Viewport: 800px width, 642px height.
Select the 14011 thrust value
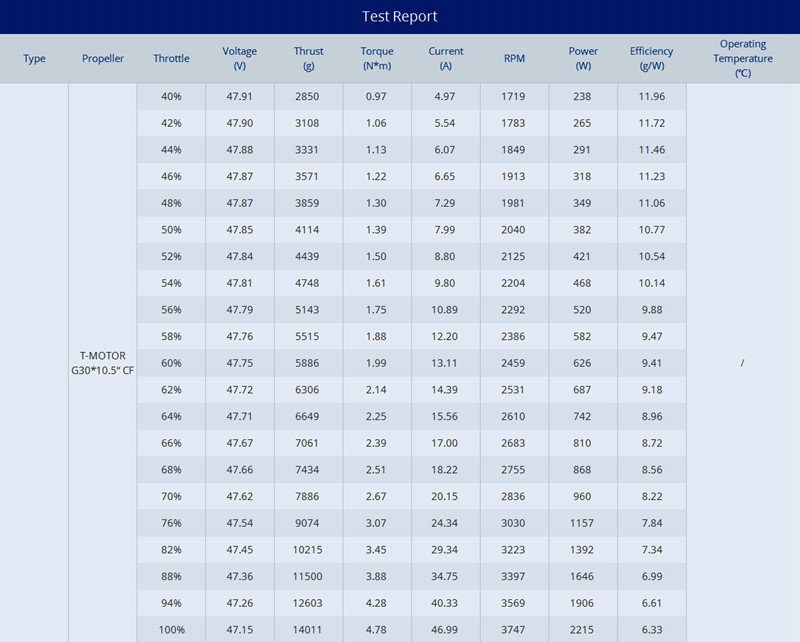(x=309, y=630)
